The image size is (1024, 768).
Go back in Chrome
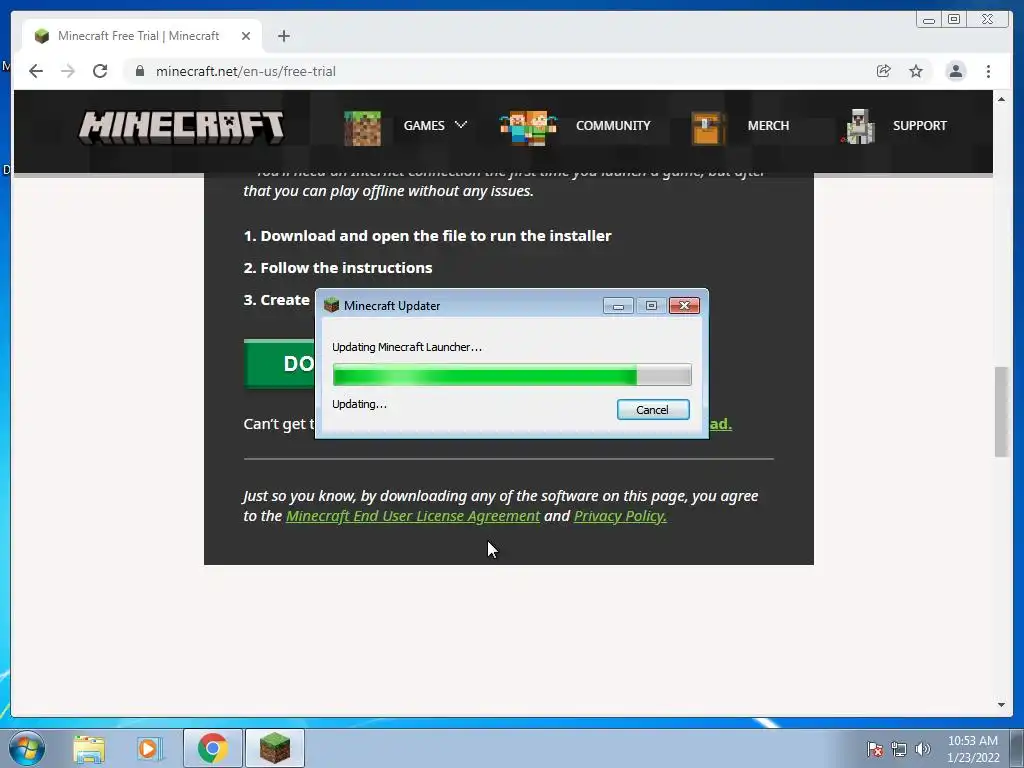coord(36,71)
